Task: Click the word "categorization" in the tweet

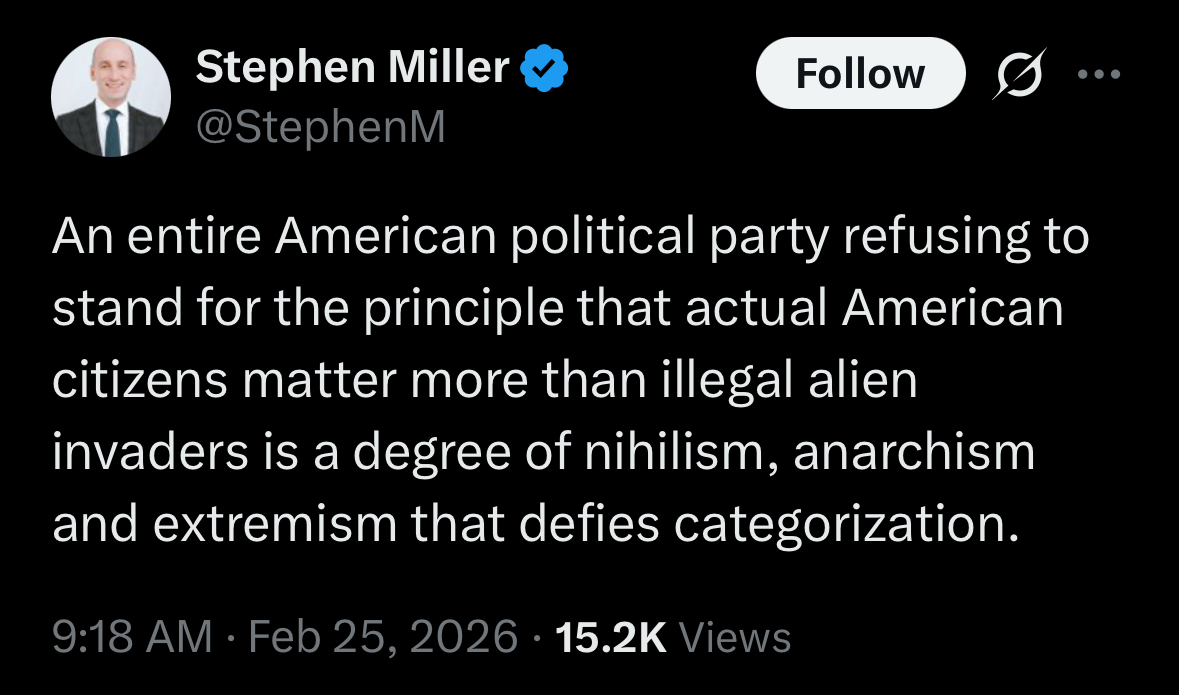Action: click(846, 525)
